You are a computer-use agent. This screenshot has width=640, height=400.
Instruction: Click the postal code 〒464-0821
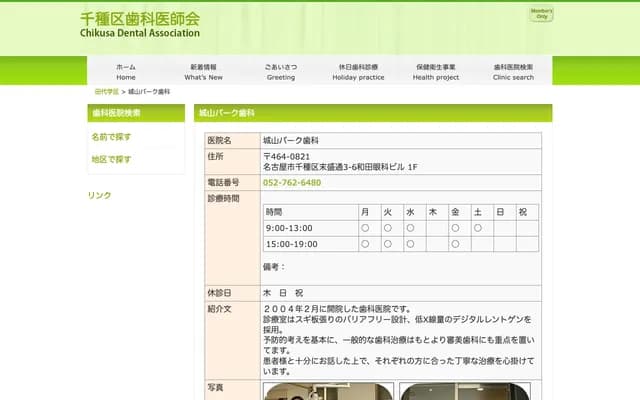click(287, 157)
